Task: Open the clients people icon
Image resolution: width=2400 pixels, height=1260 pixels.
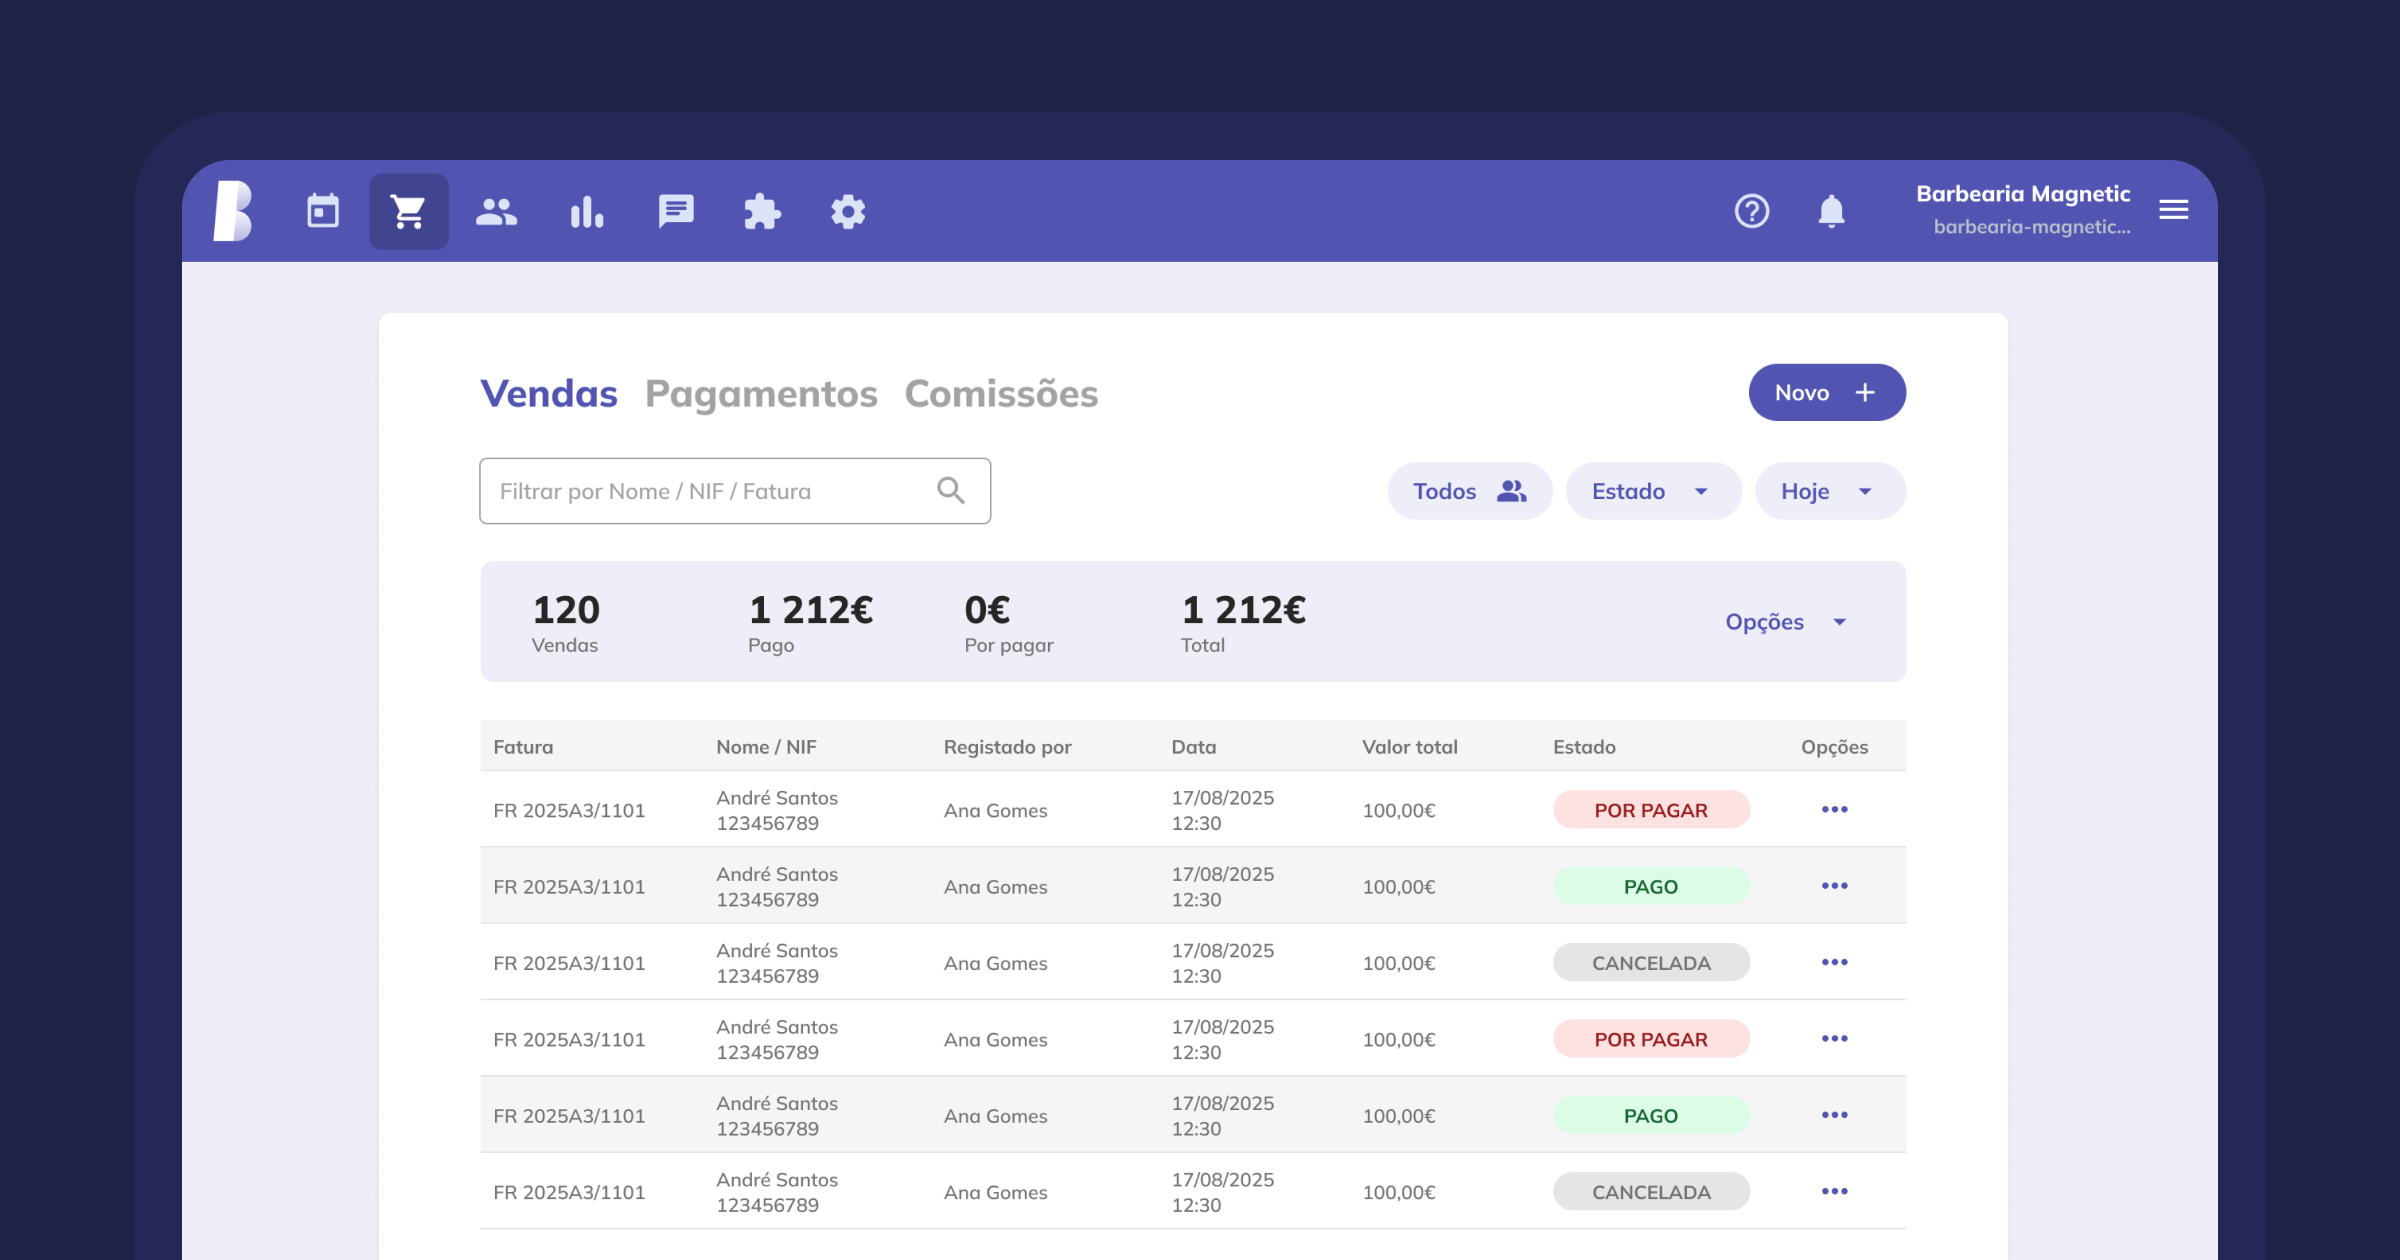Action: [x=496, y=211]
